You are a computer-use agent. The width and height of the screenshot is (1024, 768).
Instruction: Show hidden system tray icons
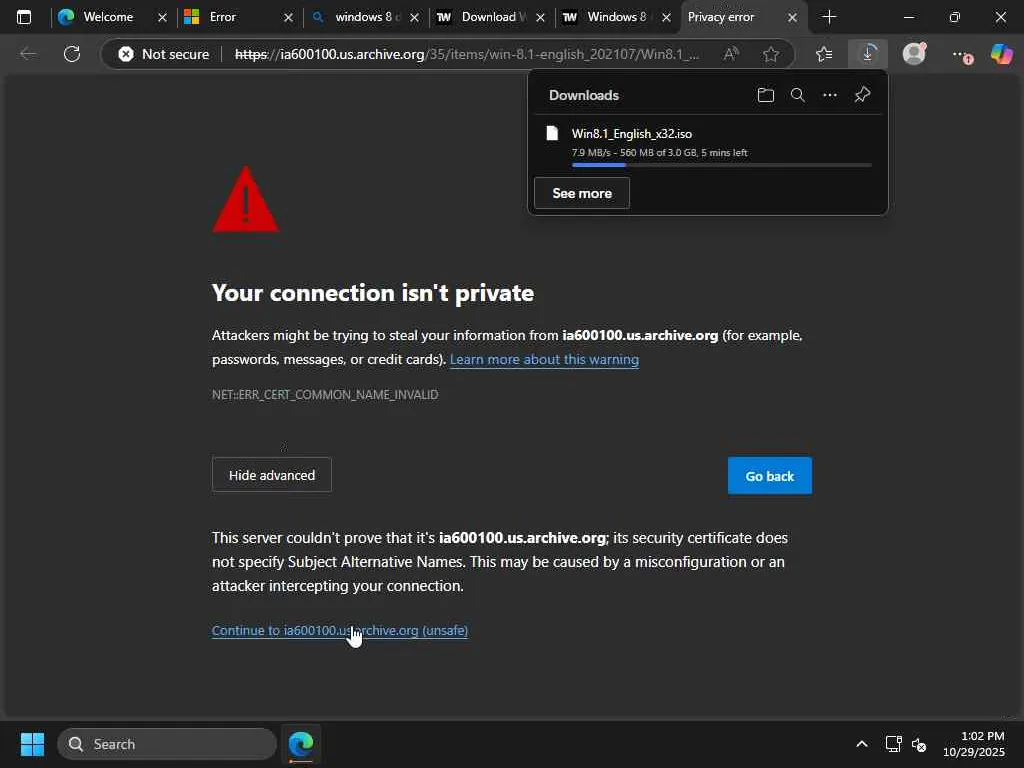click(x=861, y=744)
